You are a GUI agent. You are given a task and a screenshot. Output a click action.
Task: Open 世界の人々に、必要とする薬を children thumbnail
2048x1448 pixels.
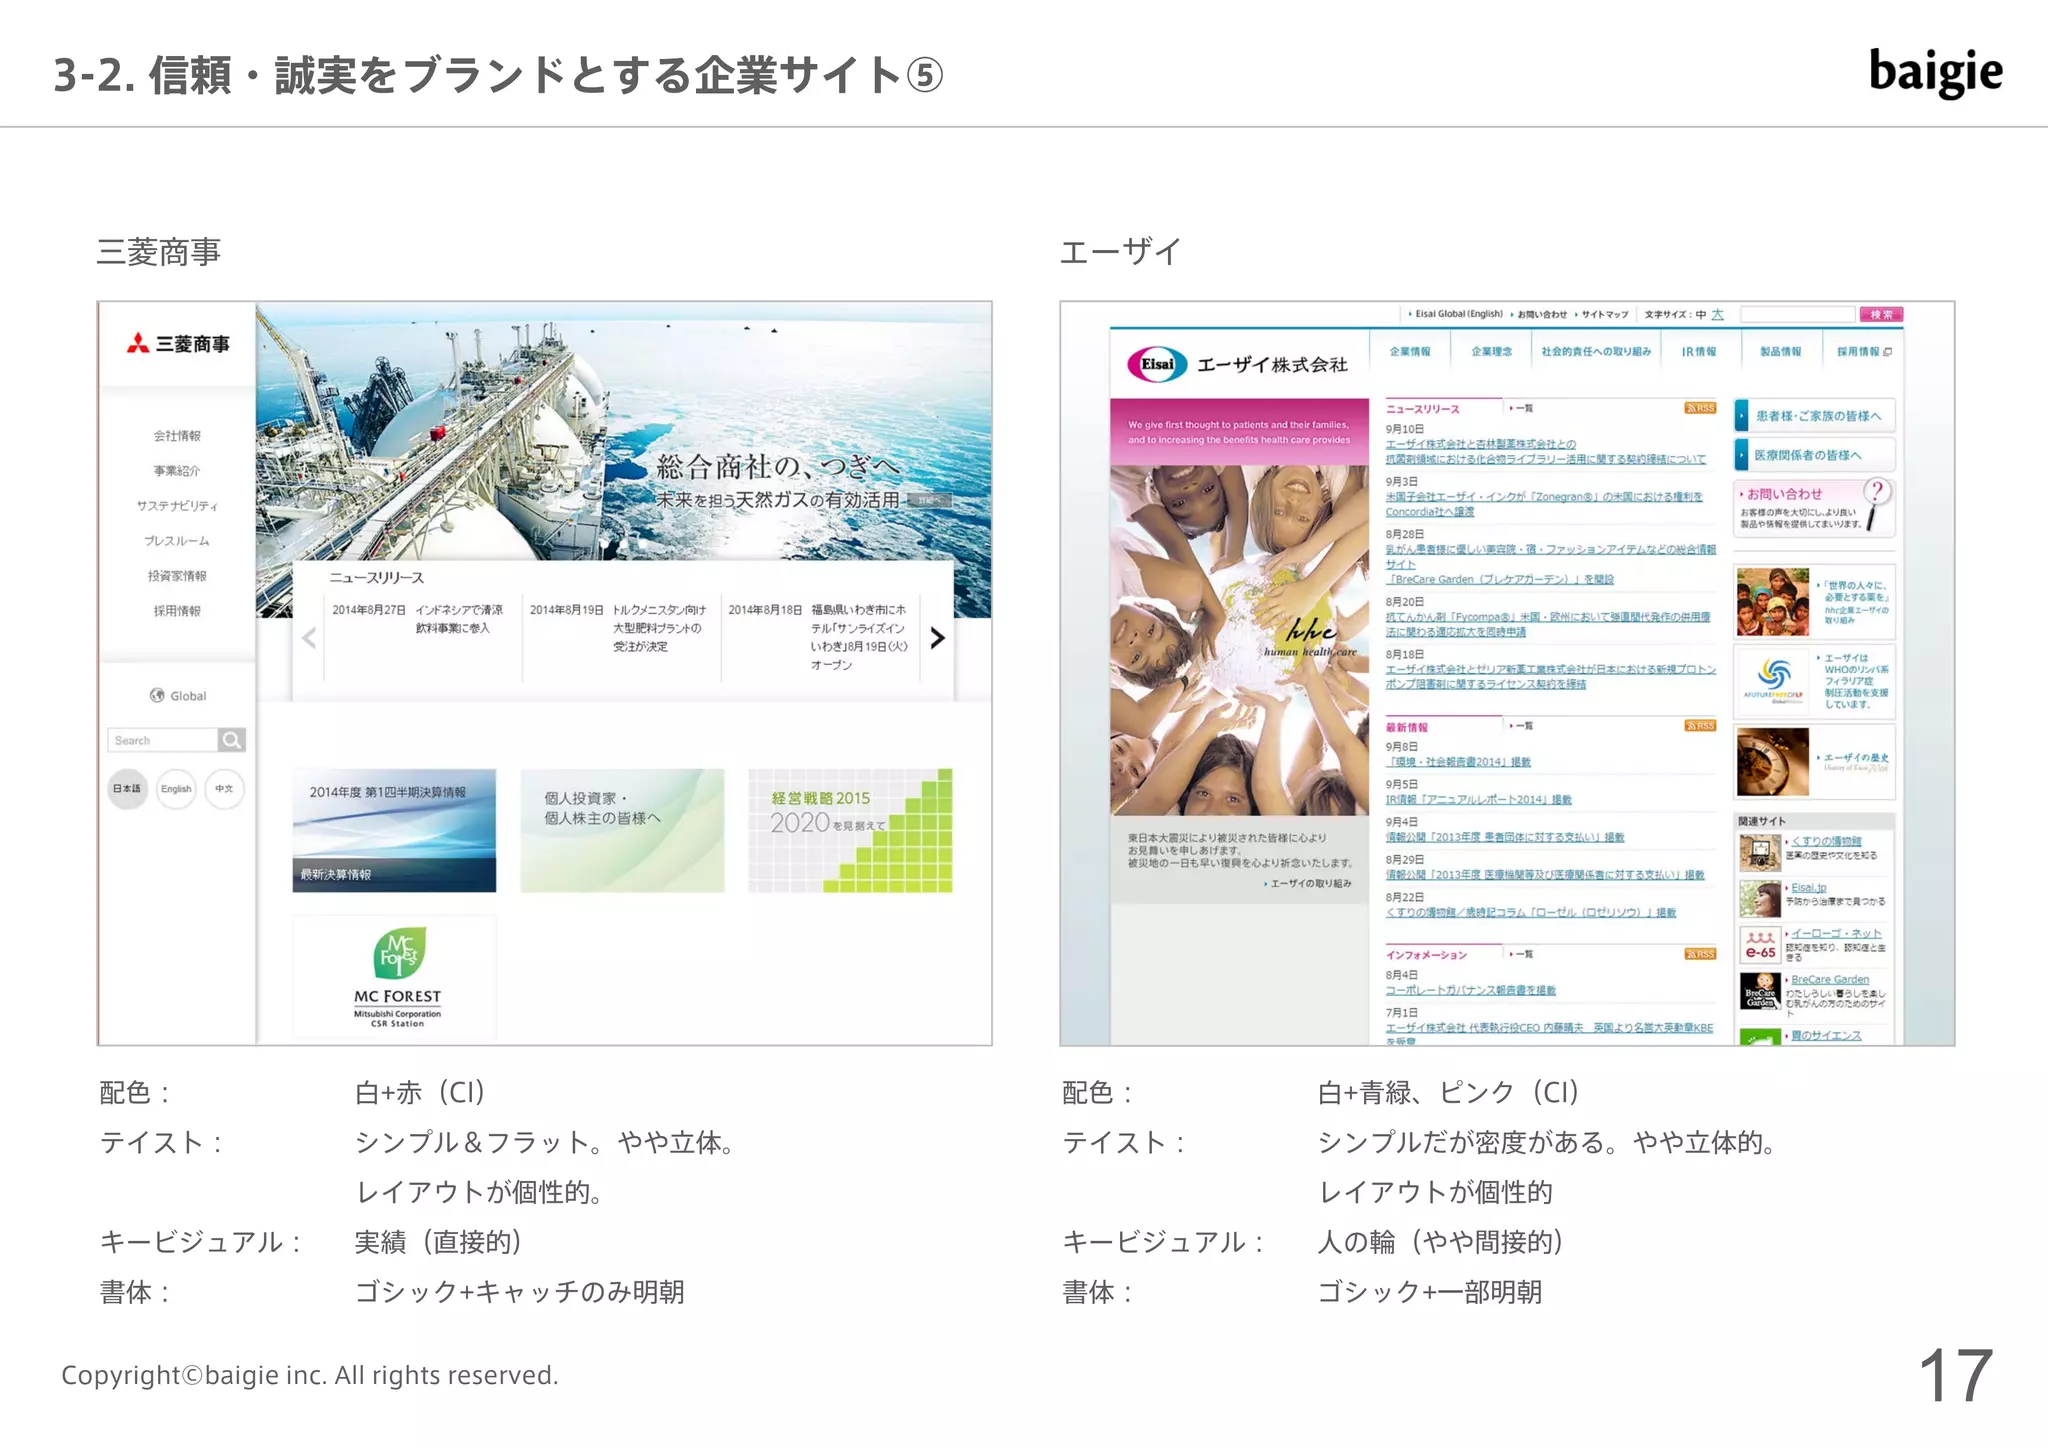tap(1772, 602)
